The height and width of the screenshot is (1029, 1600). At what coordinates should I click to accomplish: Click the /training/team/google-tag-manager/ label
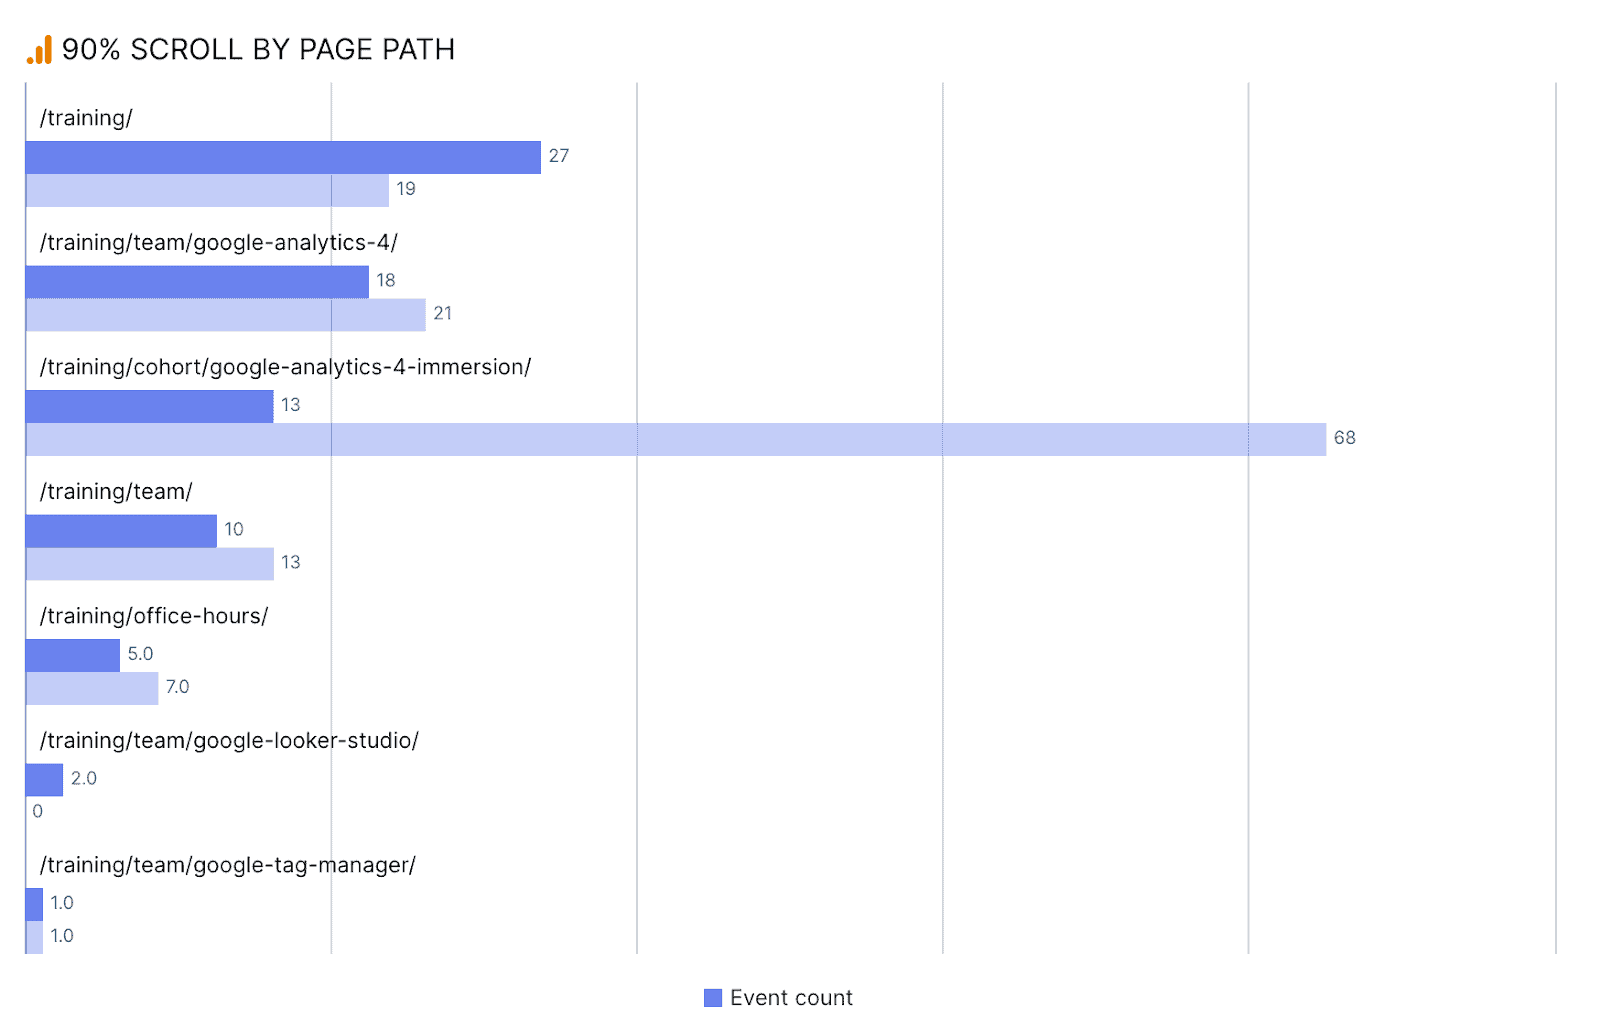(x=227, y=865)
